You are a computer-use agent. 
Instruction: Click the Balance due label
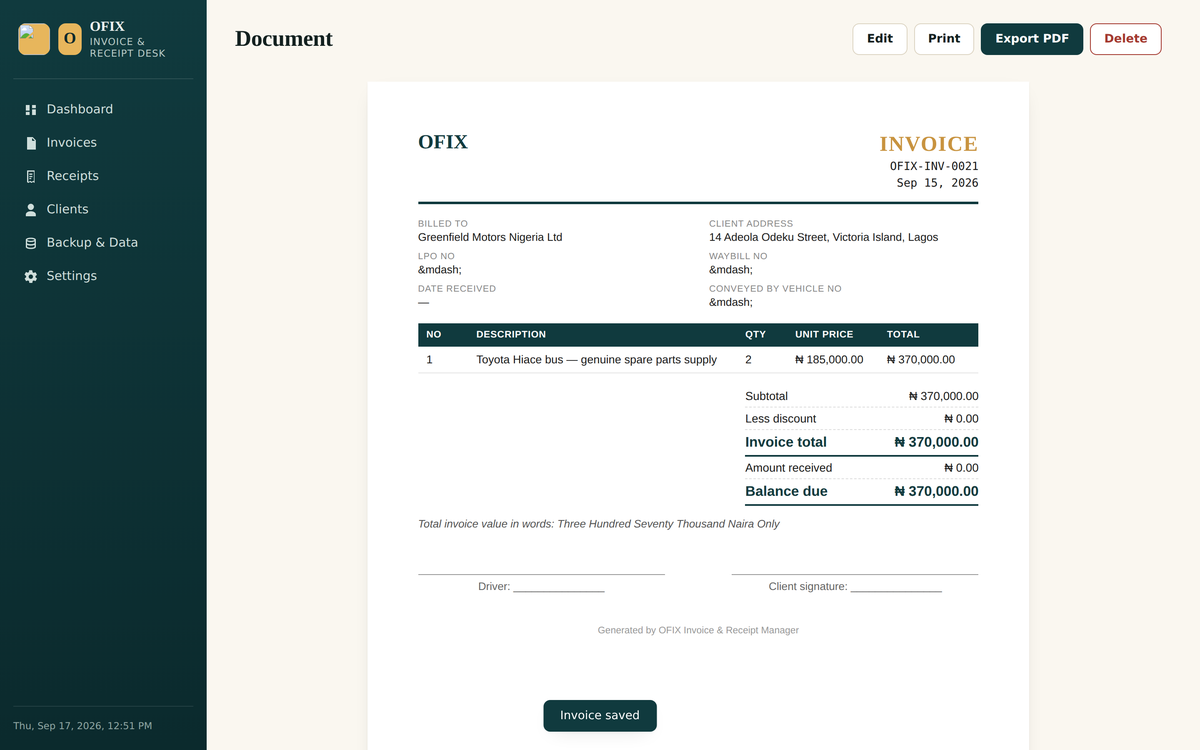(786, 491)
